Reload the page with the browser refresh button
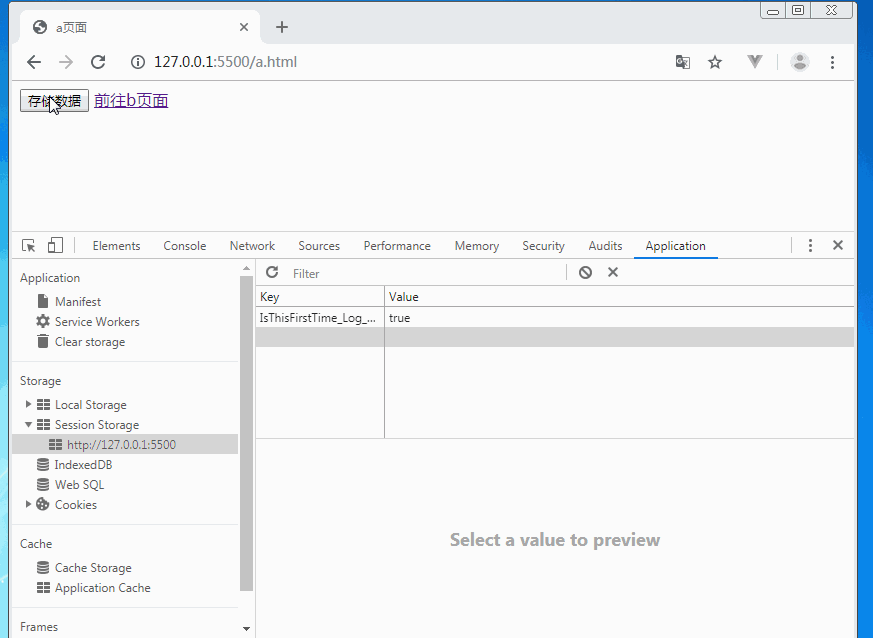This screenshot has height=638, width=873. [98, 62]
